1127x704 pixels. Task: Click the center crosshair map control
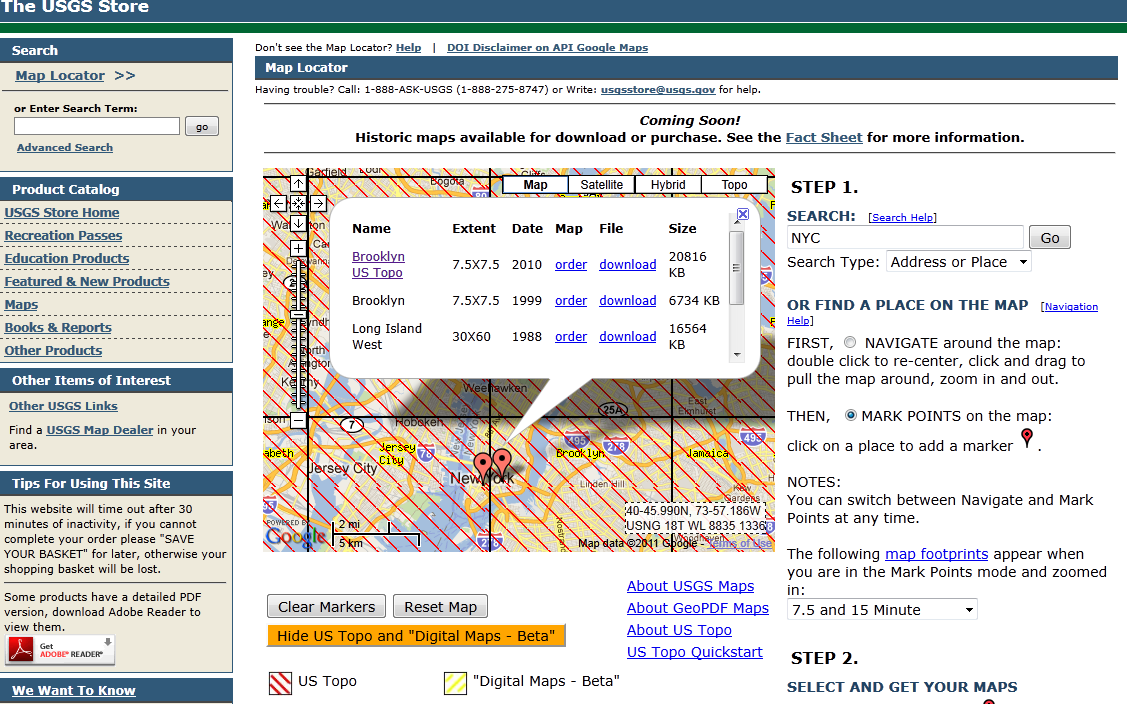tap(297, 202)
